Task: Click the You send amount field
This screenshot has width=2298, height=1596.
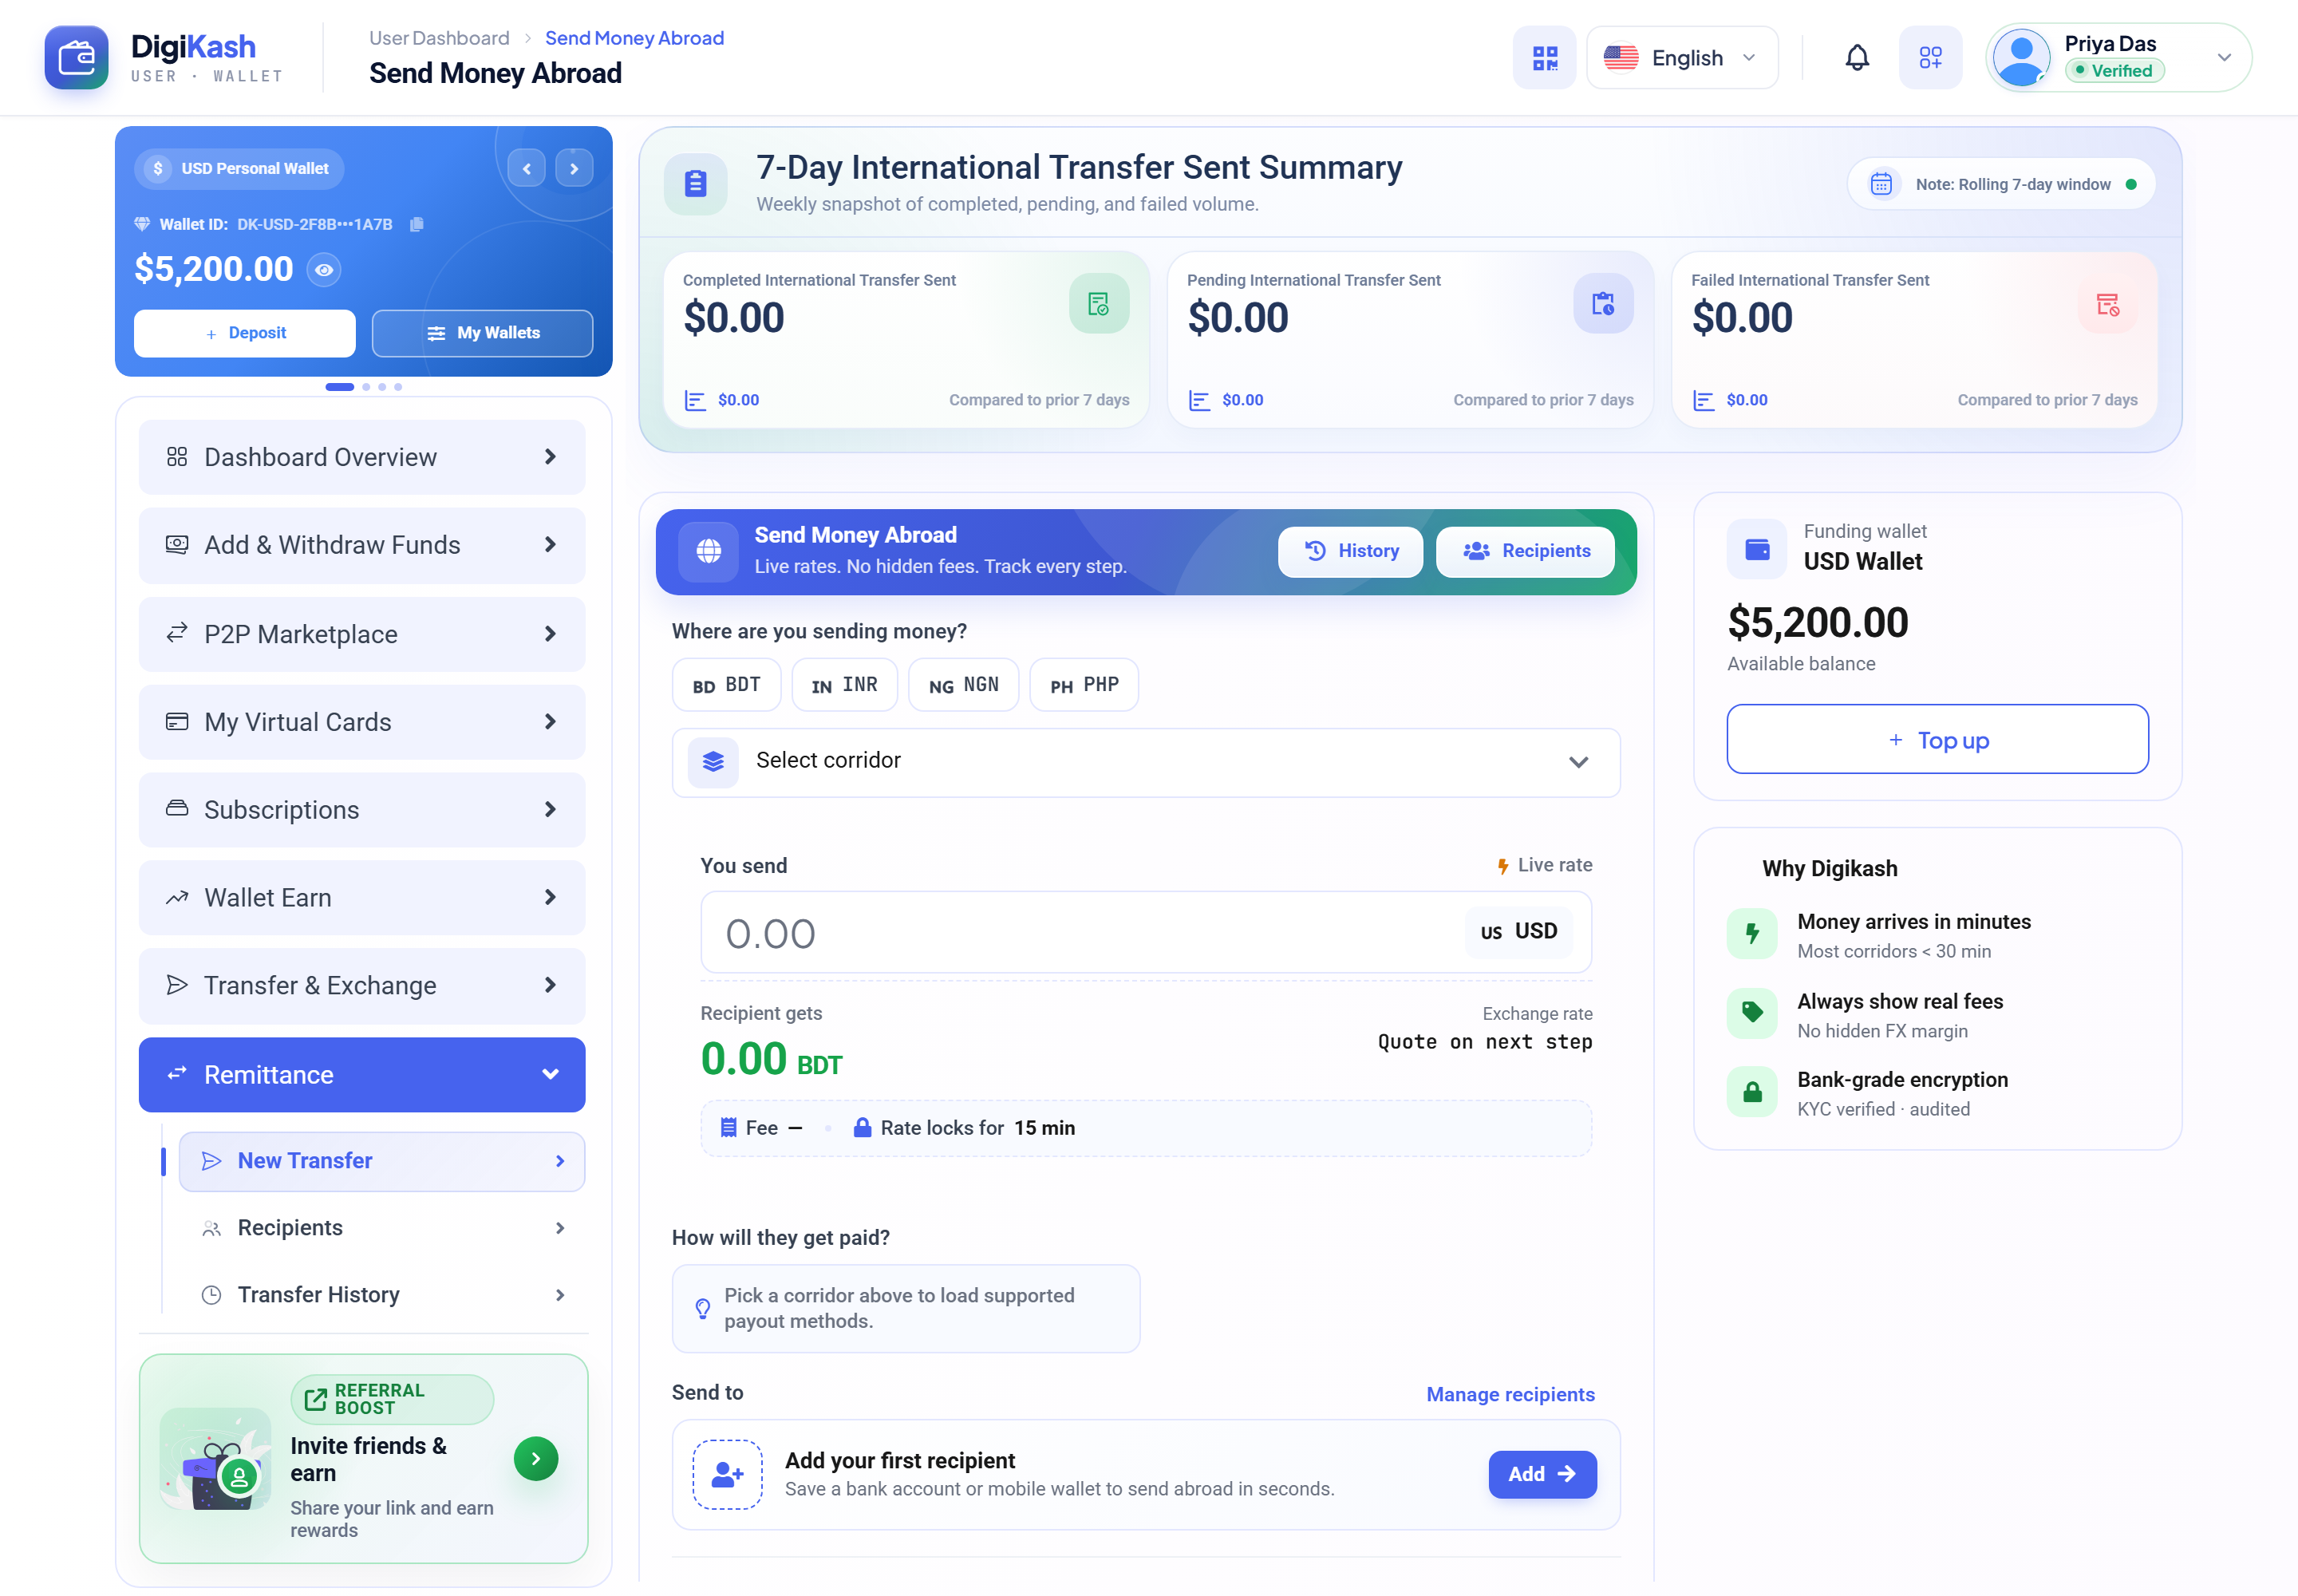Action: point(1145,933)
